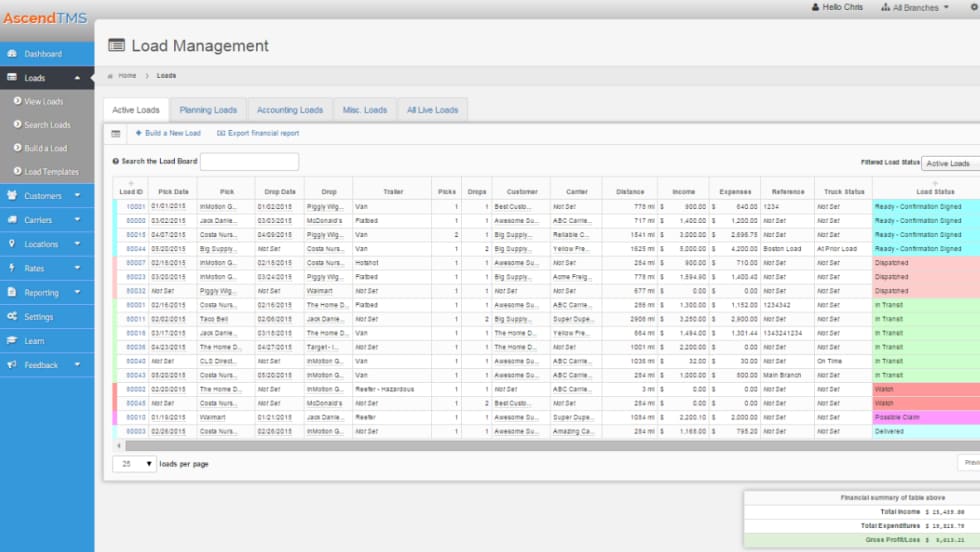Expand the Reporting sidebar menu
This screenshot has height=552, width=980.
(x=78, y=293)
